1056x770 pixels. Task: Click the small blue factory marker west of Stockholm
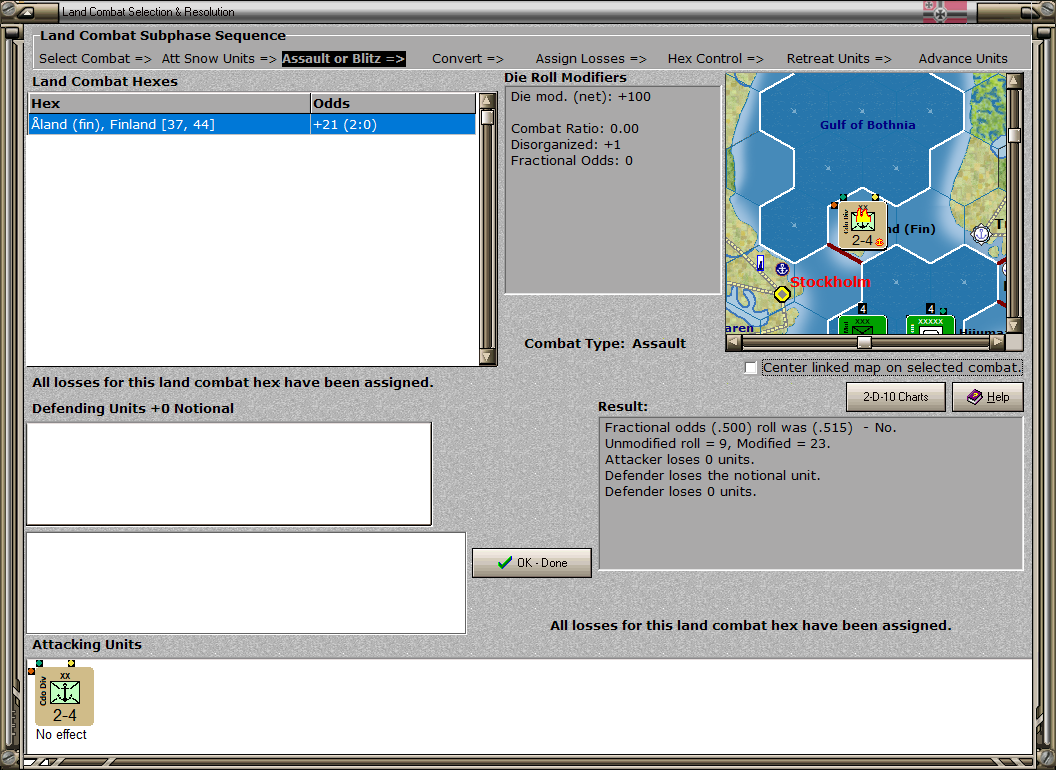click(x=760, y=262)
